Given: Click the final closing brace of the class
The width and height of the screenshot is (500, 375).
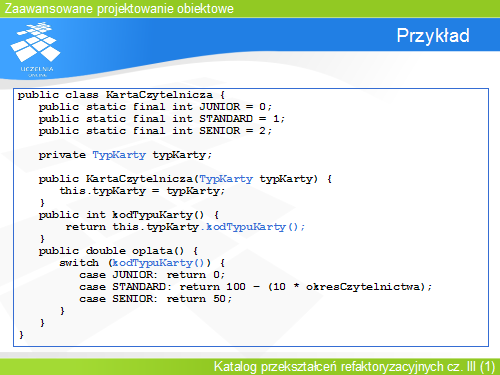Looking at the screenshot, I should tap(21, 335).
